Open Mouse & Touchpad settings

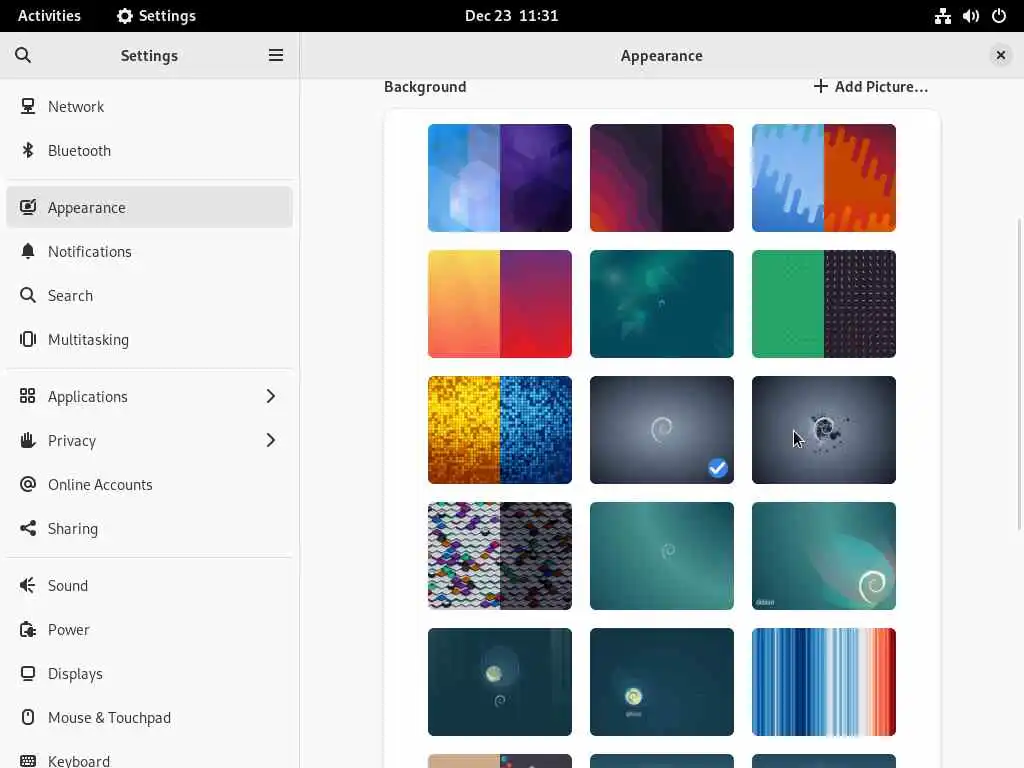point(150,717)
